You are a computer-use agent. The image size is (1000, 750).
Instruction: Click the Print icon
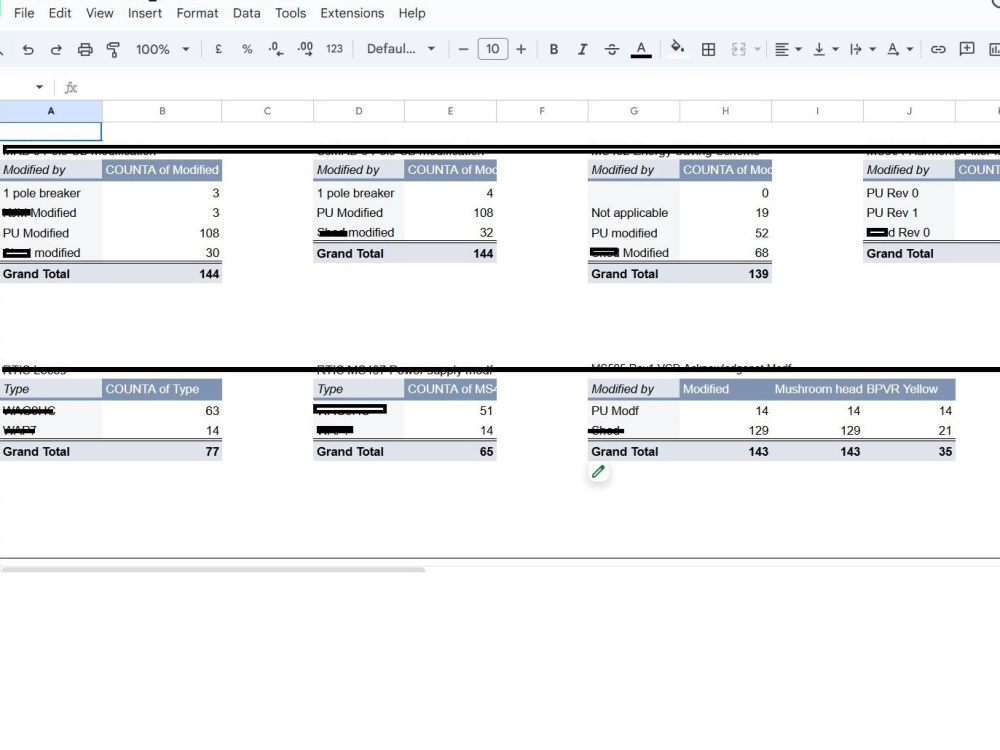tap(85, 49)
